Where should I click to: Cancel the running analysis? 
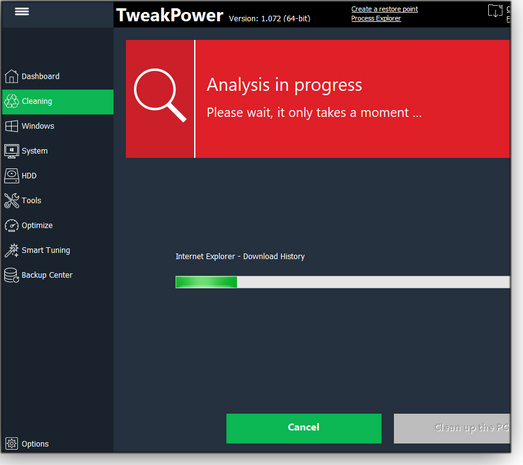coord(304,428)
